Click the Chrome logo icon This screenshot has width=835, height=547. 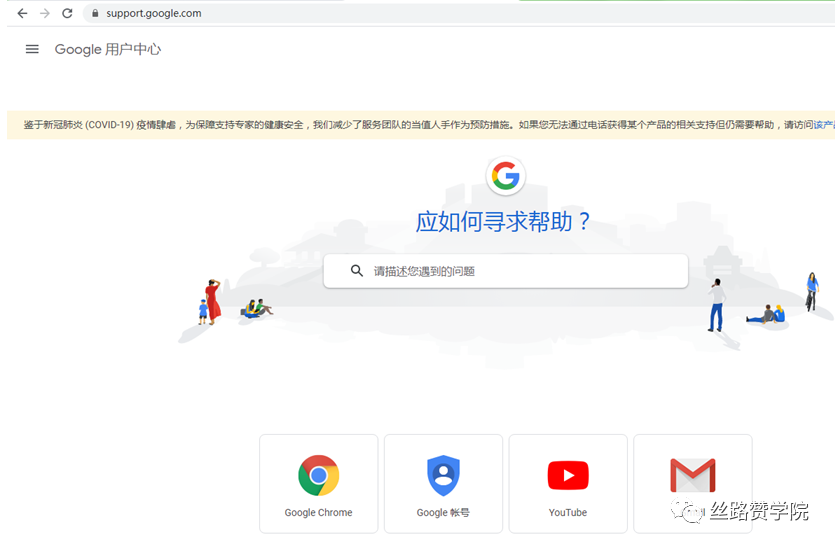pyautogui.click(x=318, y=475)
